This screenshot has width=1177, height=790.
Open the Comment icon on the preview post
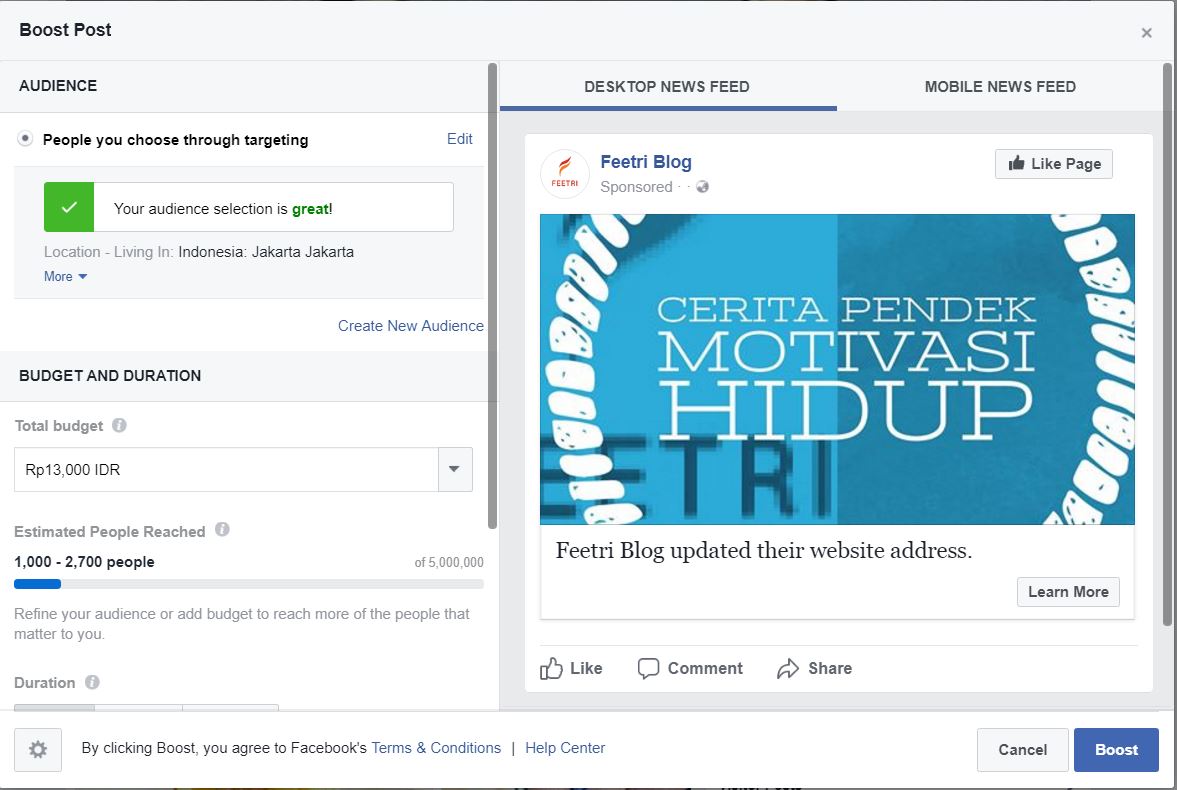[x=649, y=667]
